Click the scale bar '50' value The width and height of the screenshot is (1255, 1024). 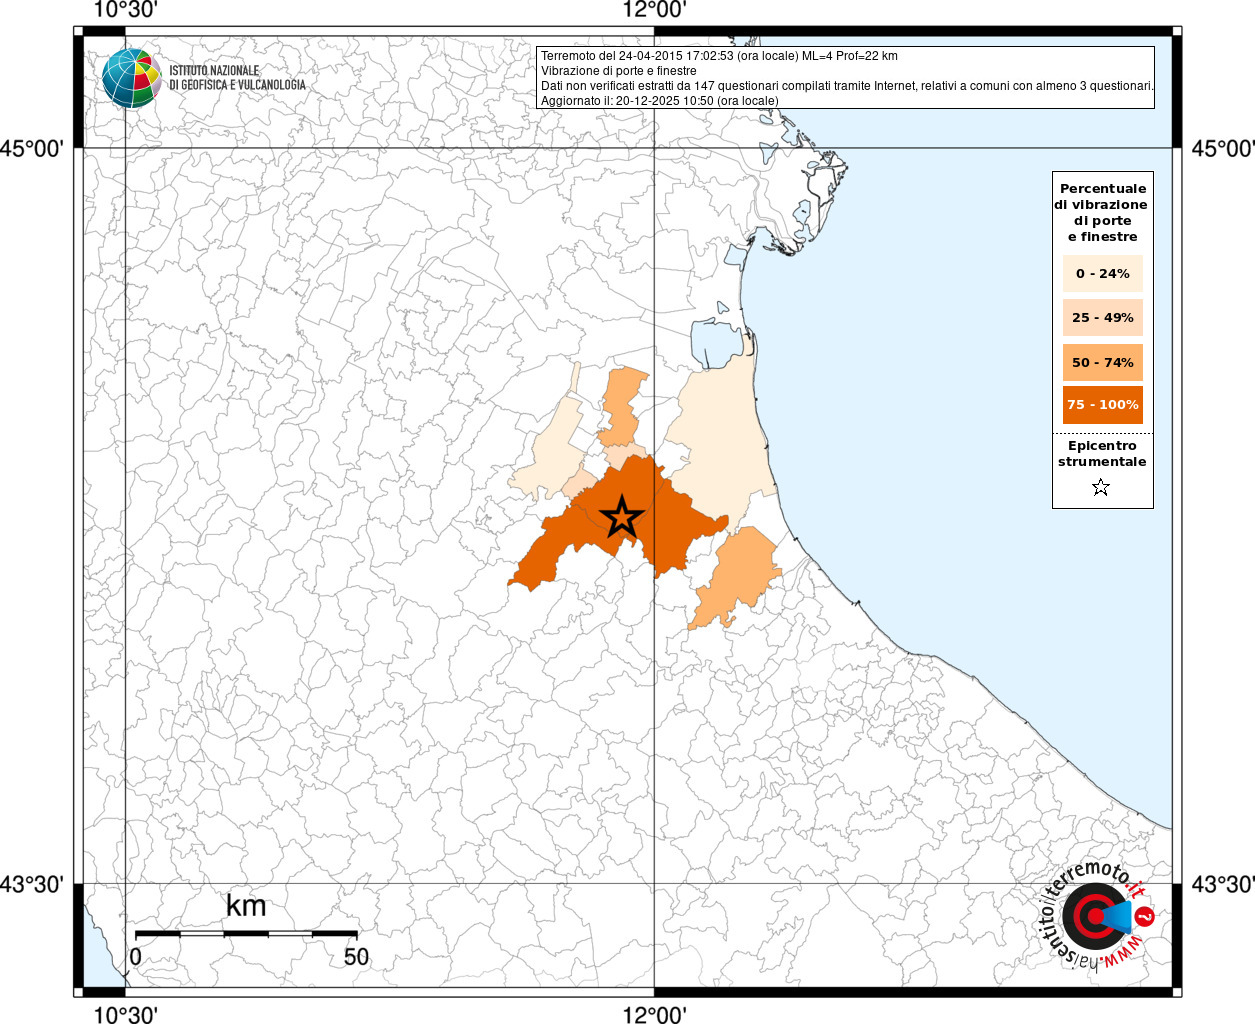356,956
